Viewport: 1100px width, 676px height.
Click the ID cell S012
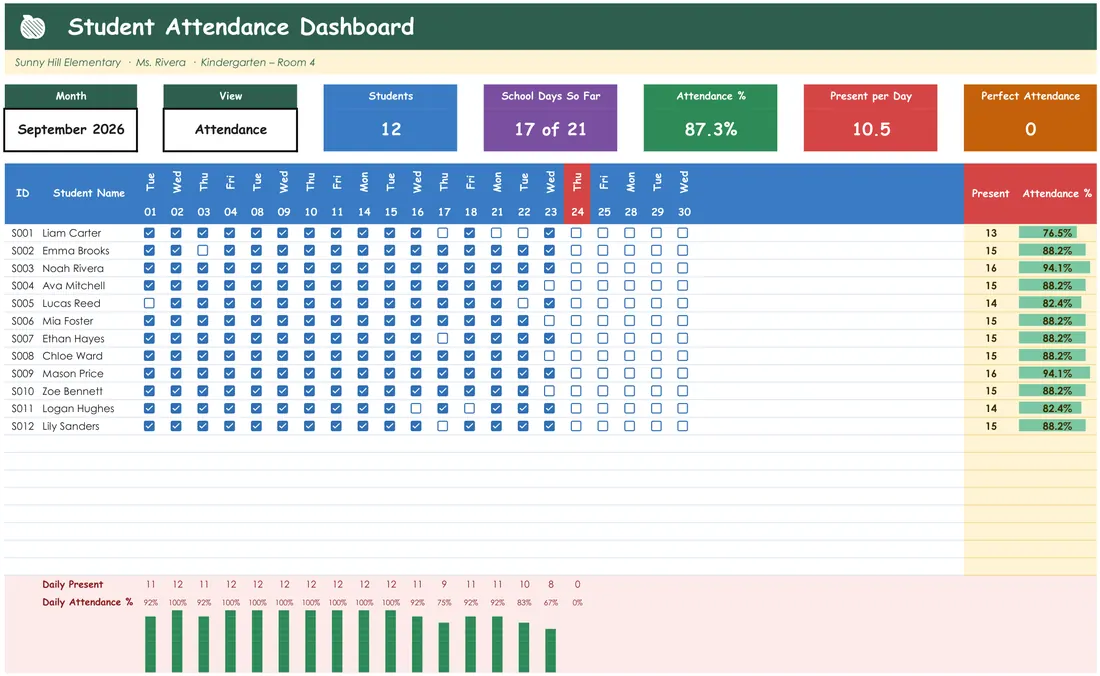22,426
